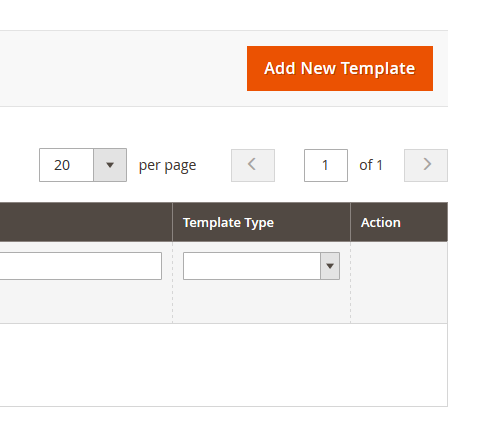This screenshot has height=443, width=478.
Task: Sort by the Template Type column header
Action: (x=228, y=222)
